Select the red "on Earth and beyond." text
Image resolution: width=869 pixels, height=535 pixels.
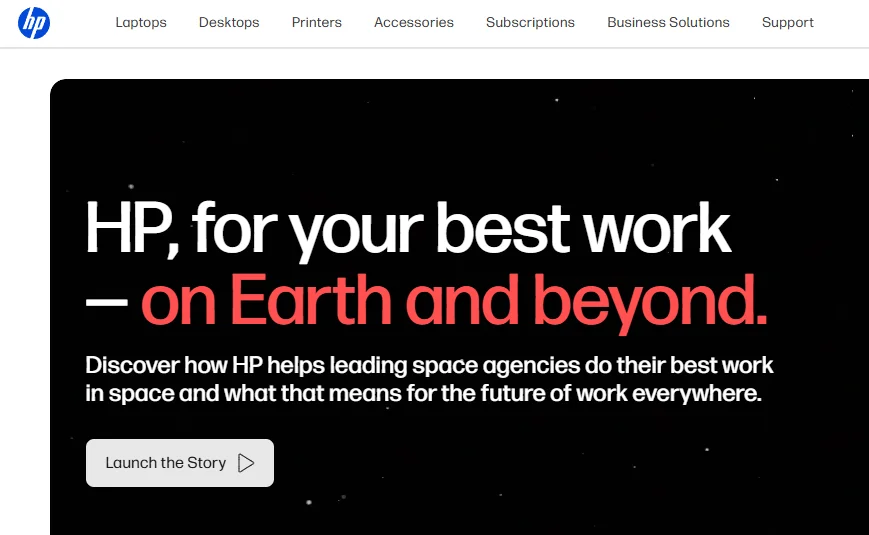click(453, 298)
